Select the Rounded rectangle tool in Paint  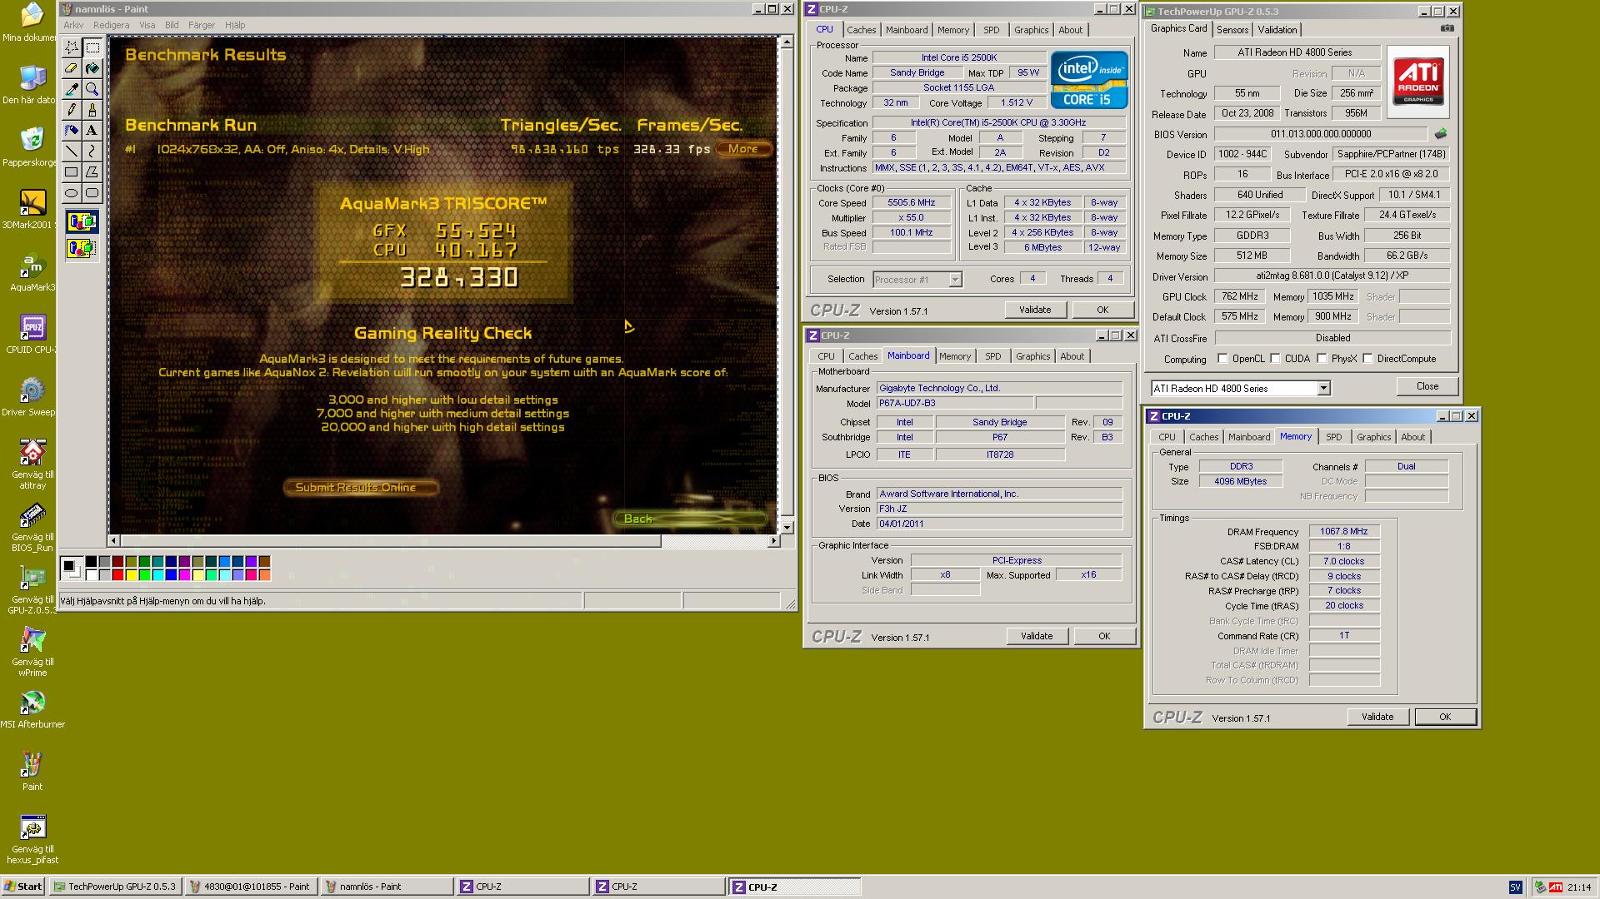(x=92, y=193)
